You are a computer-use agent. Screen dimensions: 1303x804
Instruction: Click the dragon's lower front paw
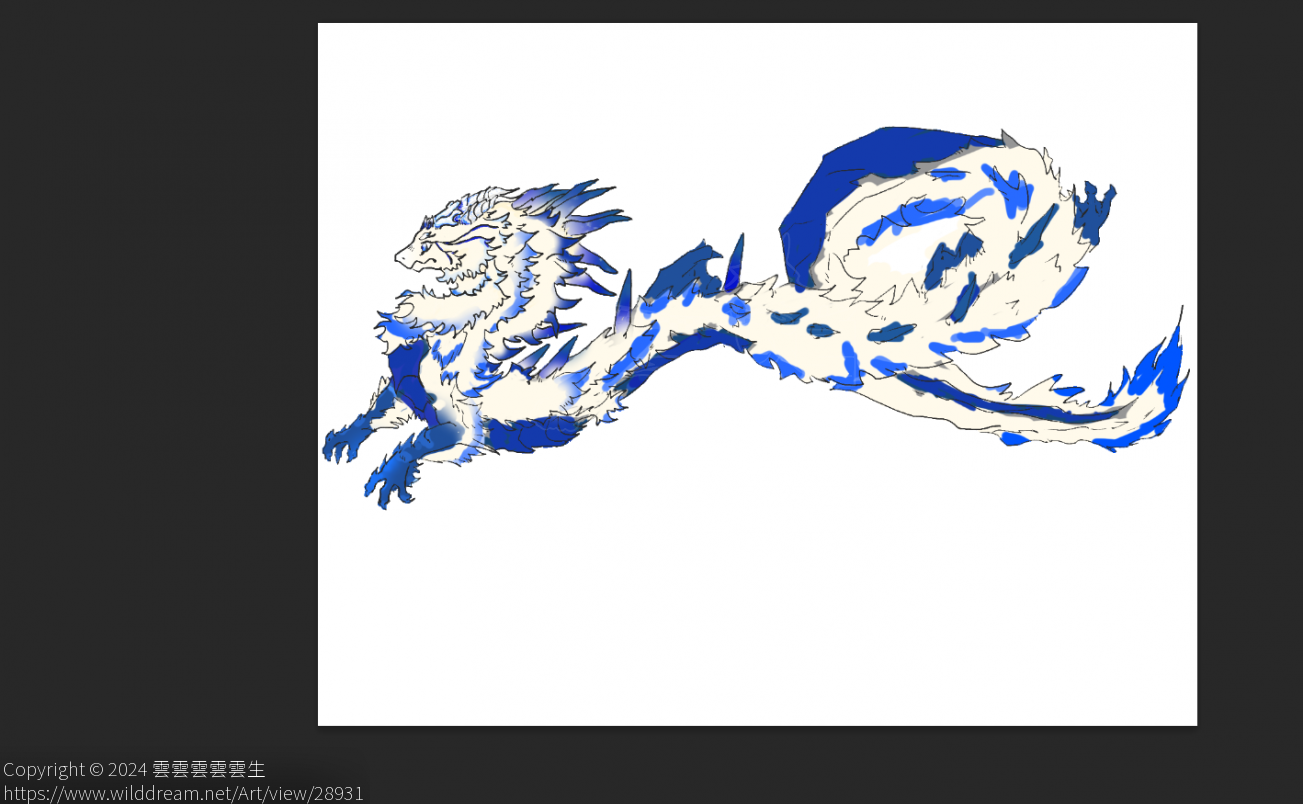point(392,486)
